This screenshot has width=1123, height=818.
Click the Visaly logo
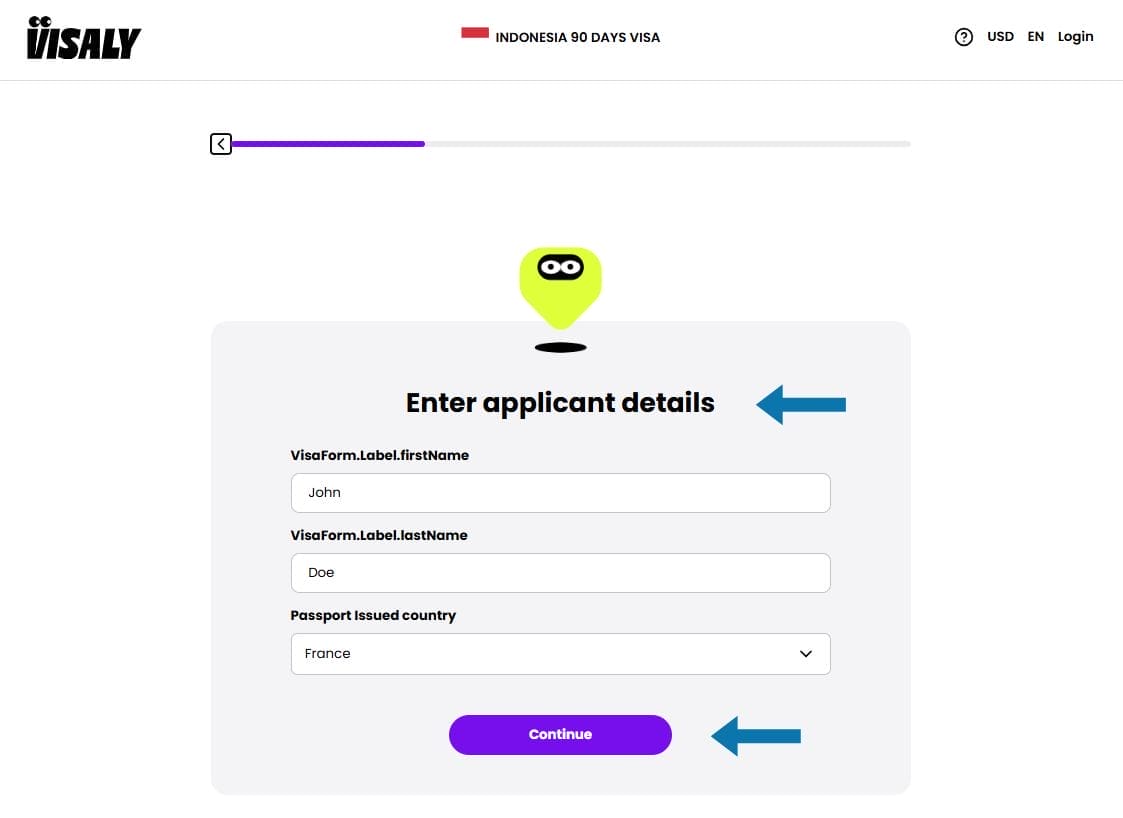coord(83,38)
